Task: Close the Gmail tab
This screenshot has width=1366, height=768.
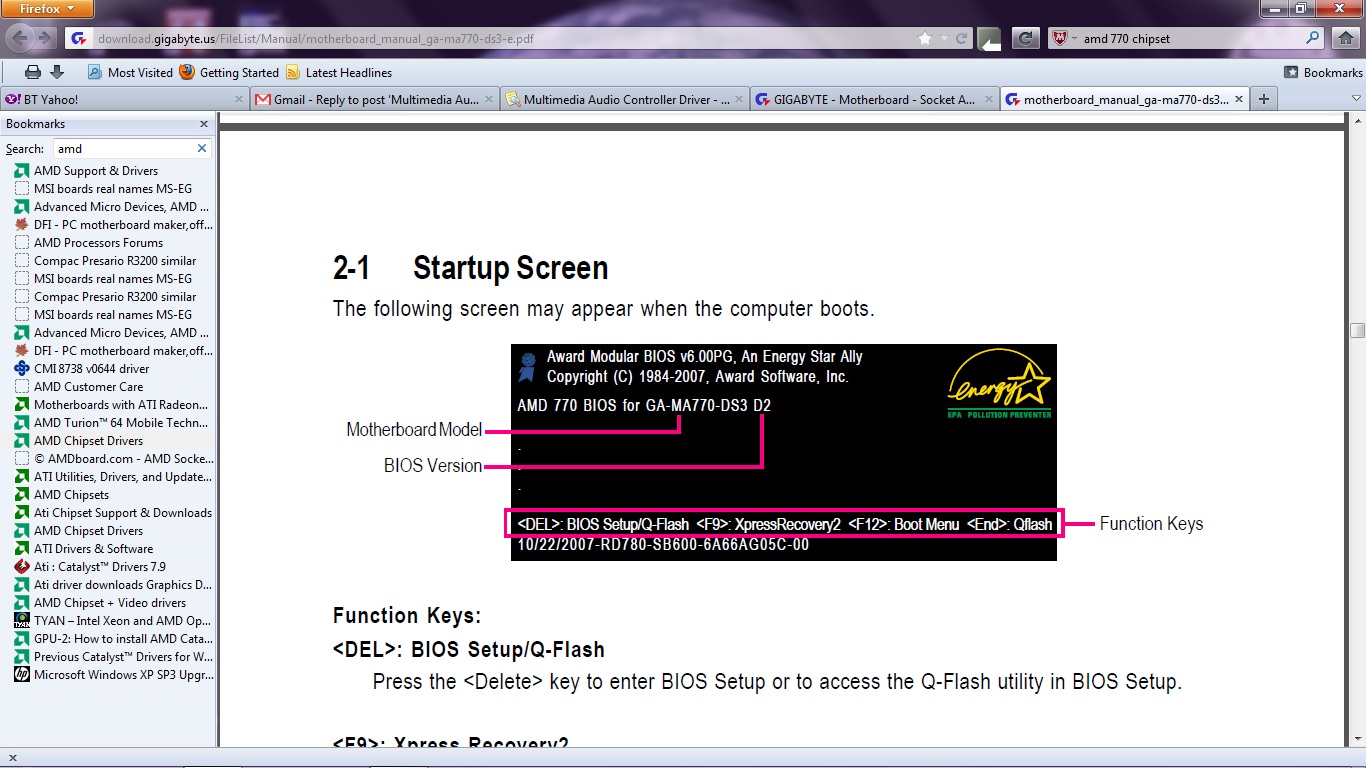Action: click(x=489, y=99)
